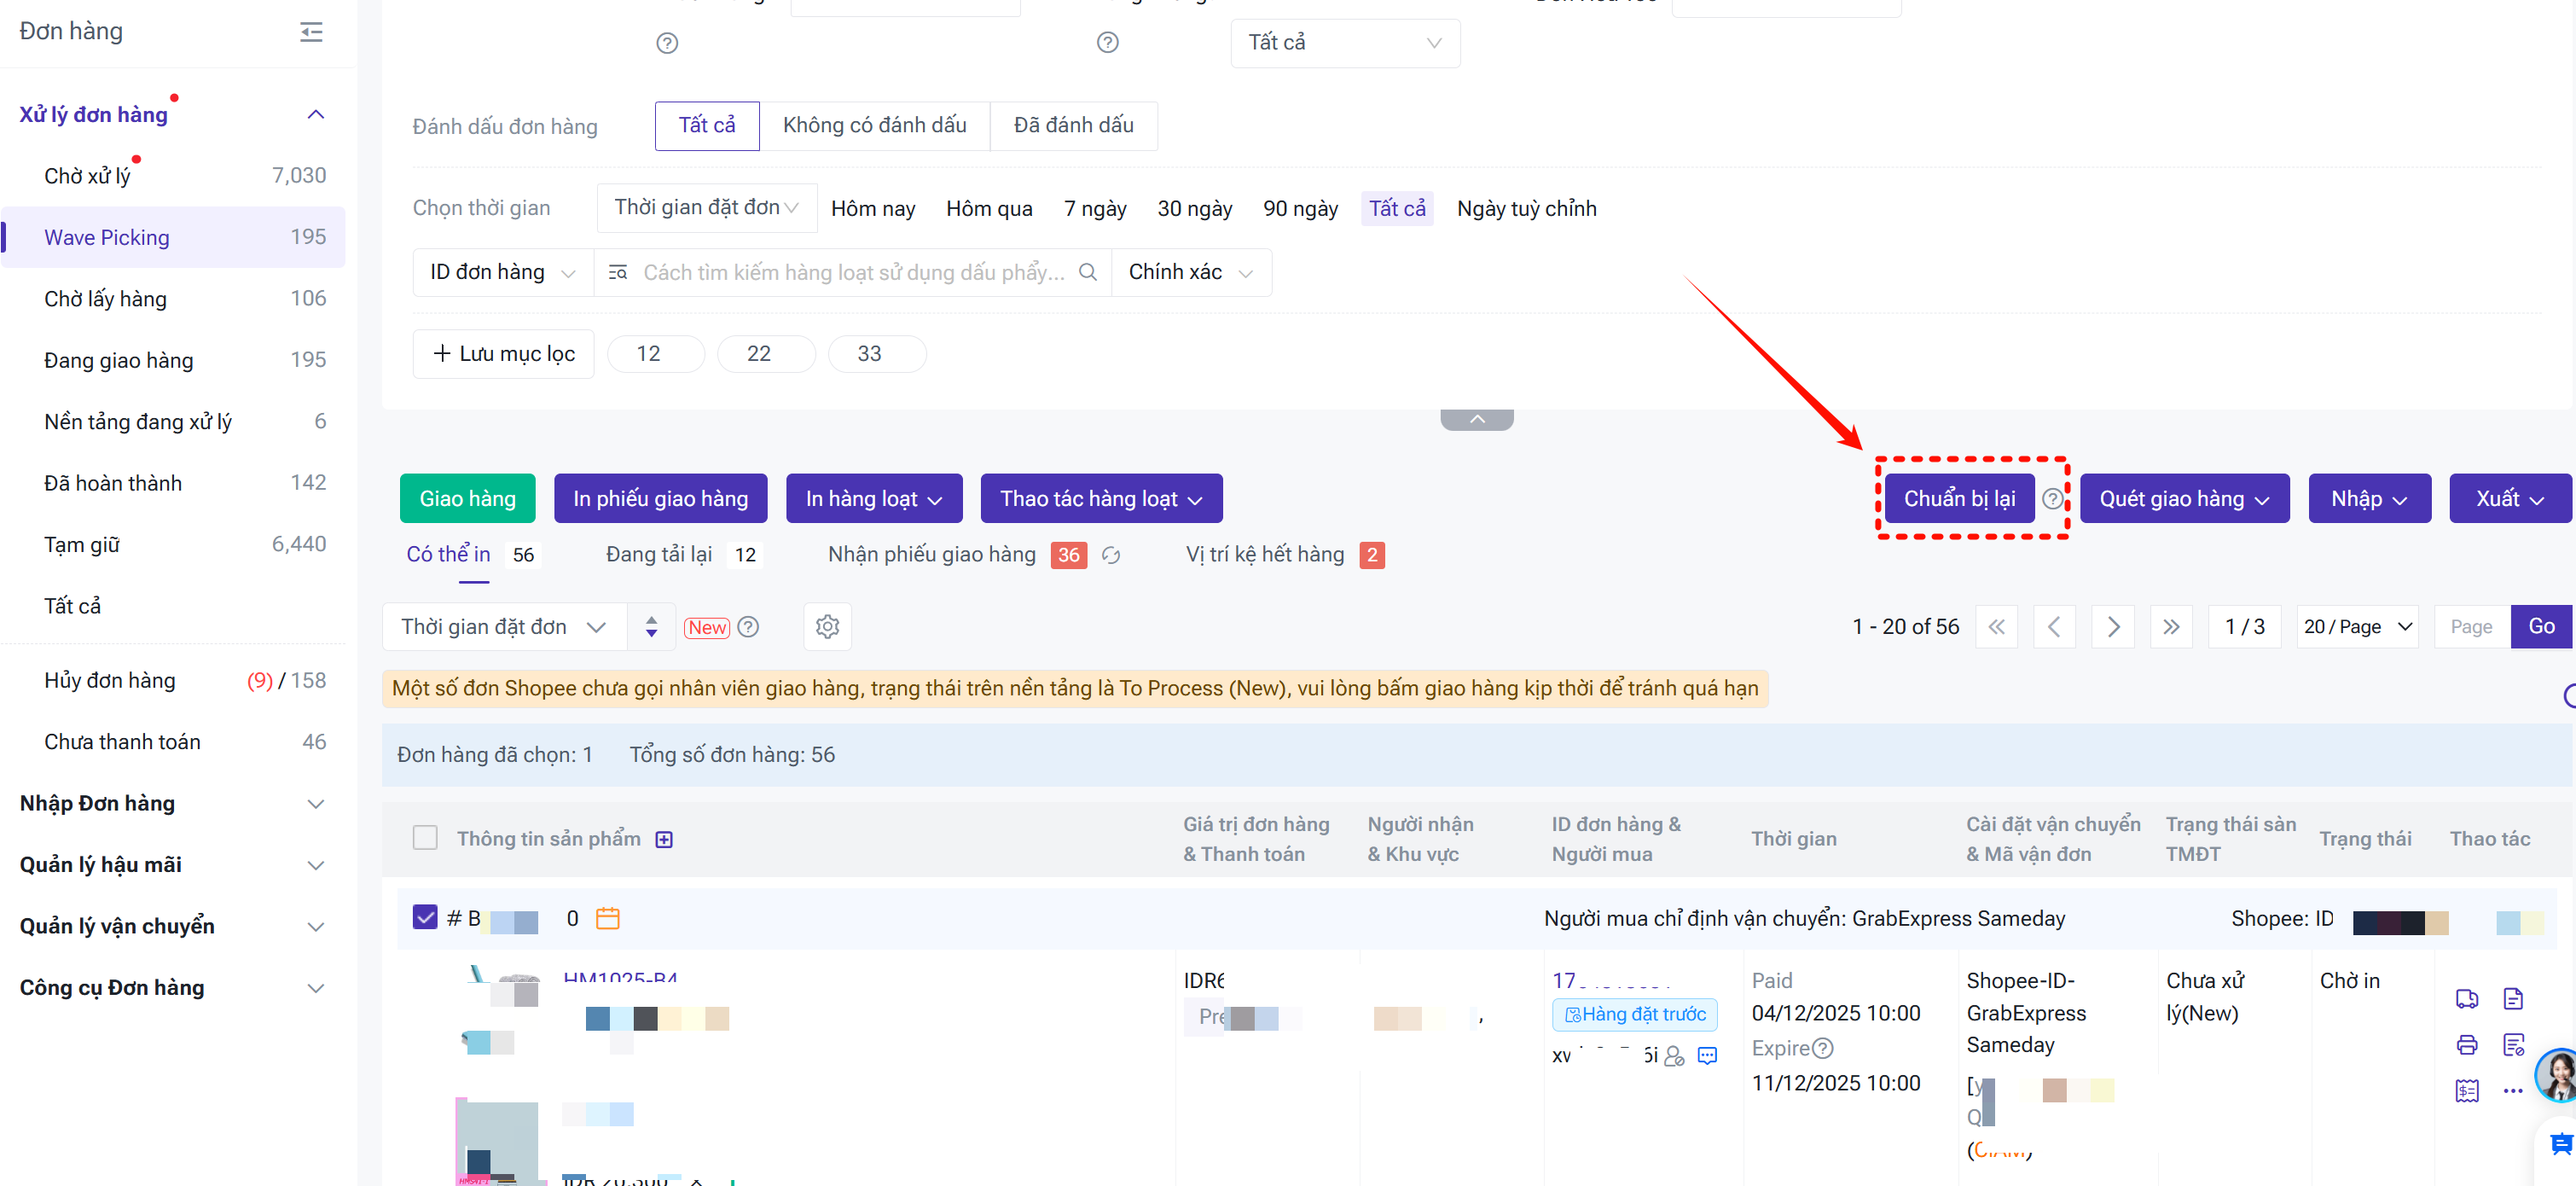Click the delivery truck icon in the order's Thao tác column
Image resolution: width=2576 pixels, height=1186 pixels.
click(2466, 998)
